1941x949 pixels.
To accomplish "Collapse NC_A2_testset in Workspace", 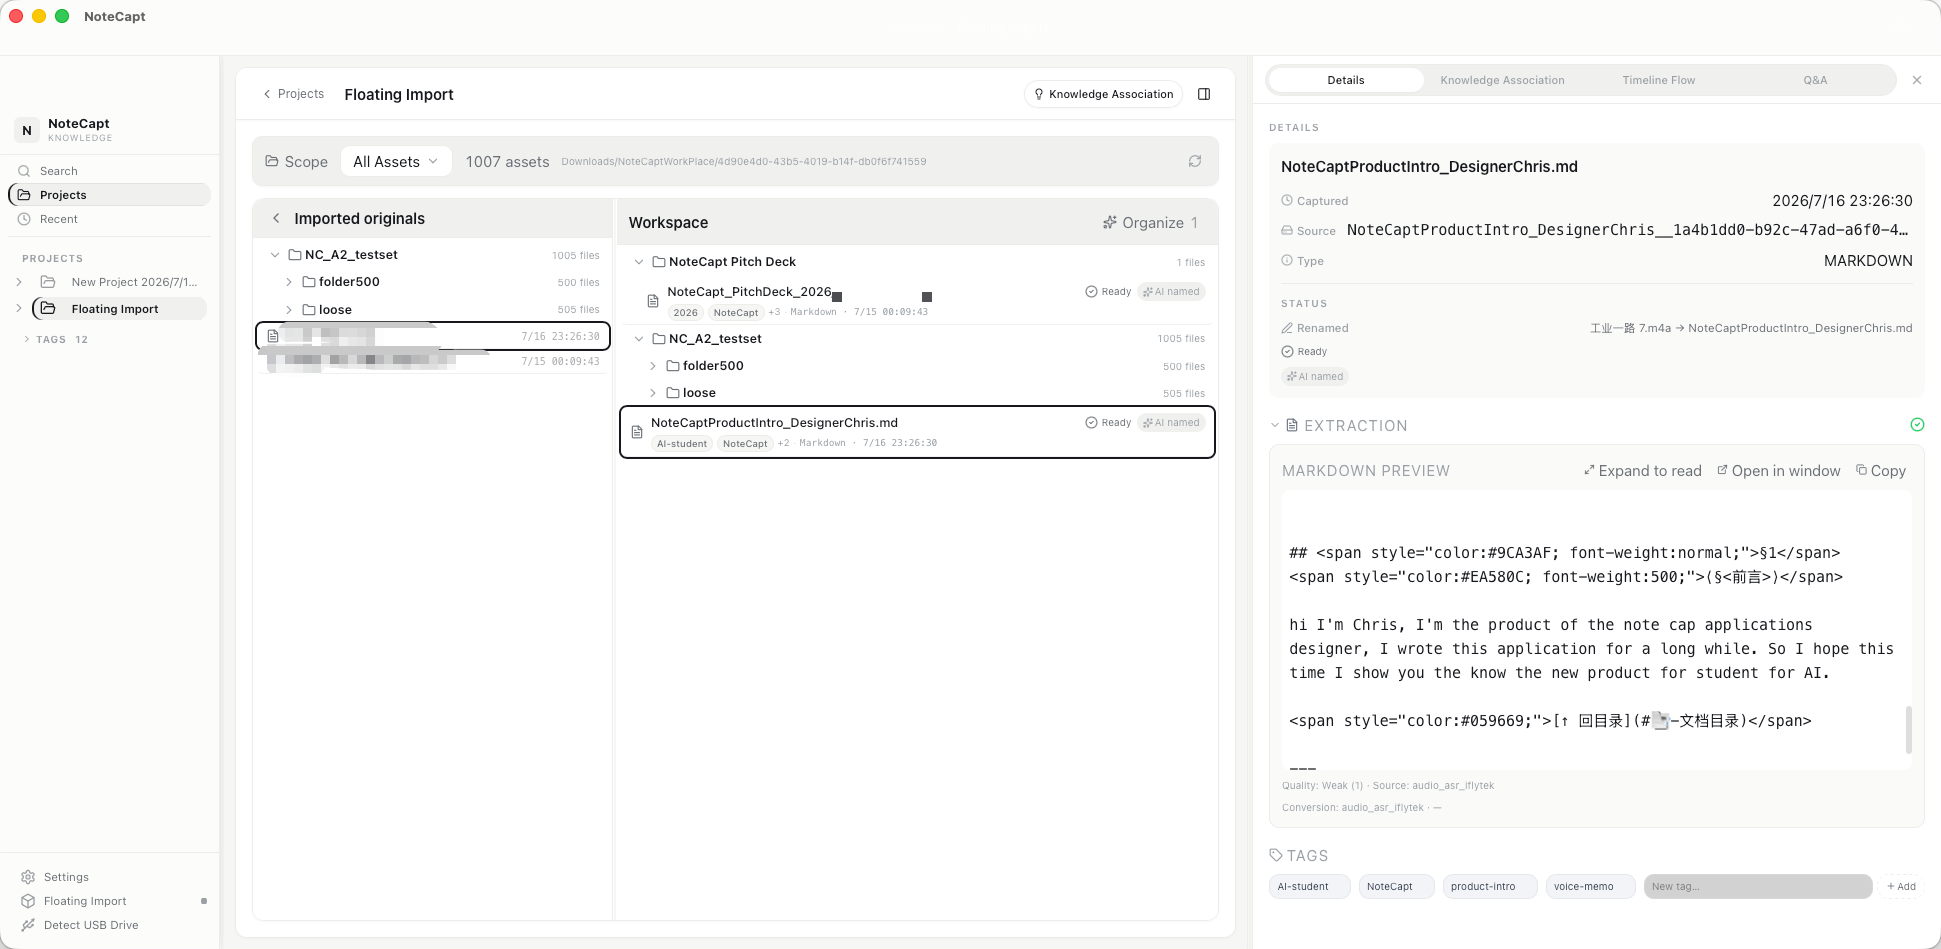I will point(639,339).
